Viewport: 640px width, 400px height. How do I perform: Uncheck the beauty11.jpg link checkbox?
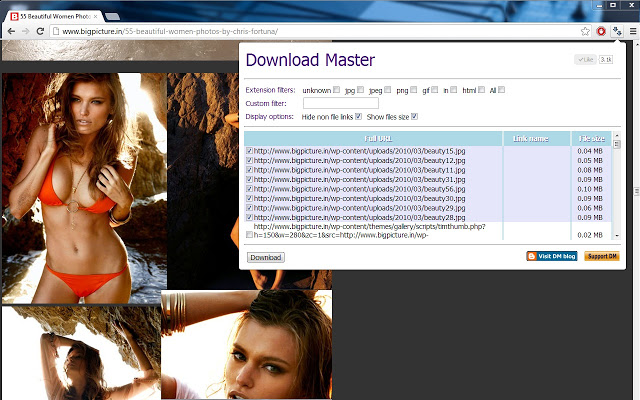pyautogui.click(x=249, y=170)
